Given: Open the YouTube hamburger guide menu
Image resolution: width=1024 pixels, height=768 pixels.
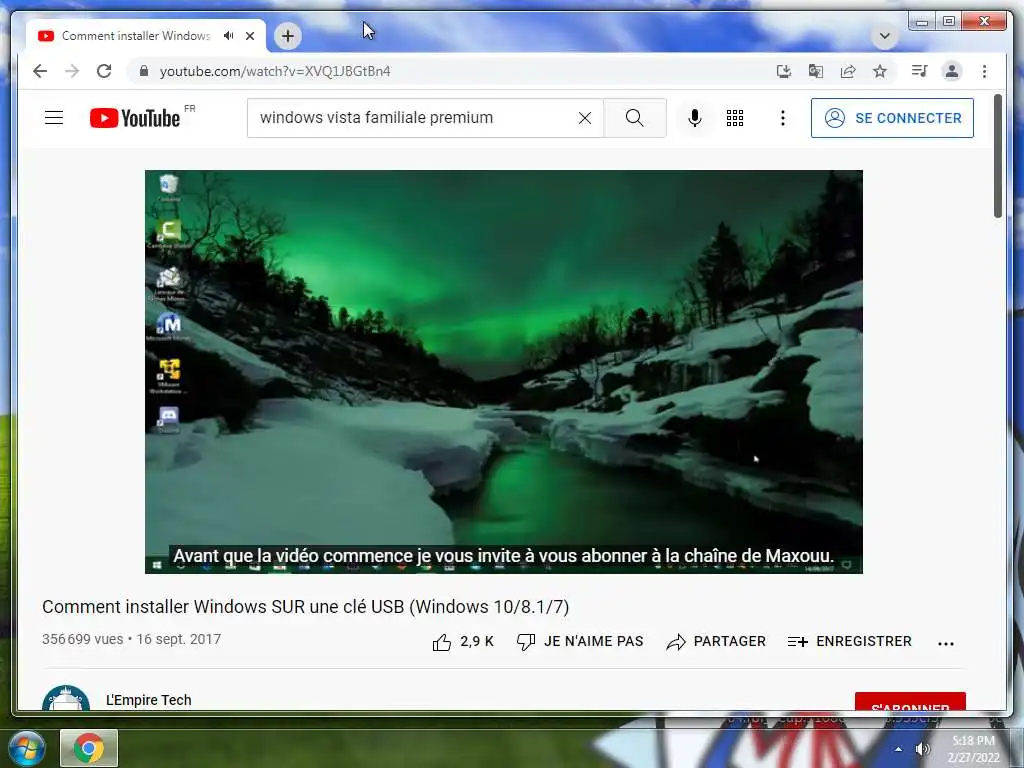Looking at the screenshot, I should point(54,118).
